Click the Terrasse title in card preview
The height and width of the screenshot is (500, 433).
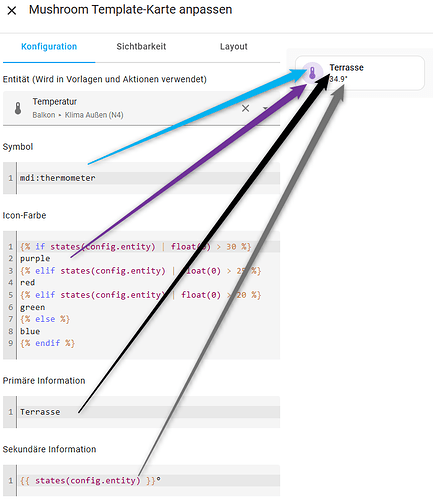346,68
